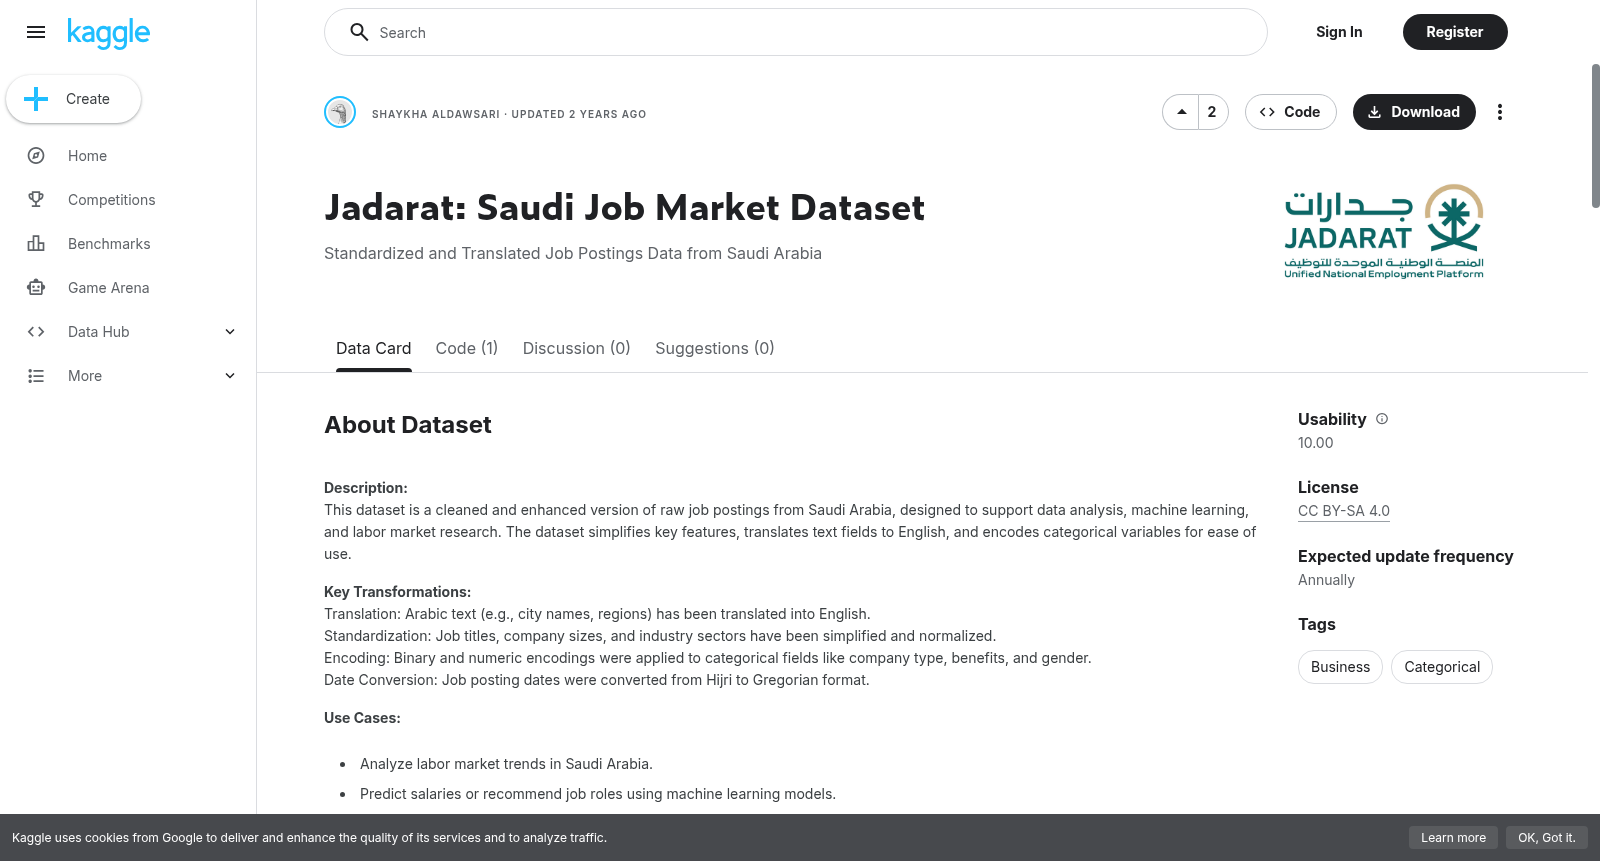This screenshot has height=861, width=1600.
Task: Click the author name Shaykha Aldawsari
Action: [436, 114]
